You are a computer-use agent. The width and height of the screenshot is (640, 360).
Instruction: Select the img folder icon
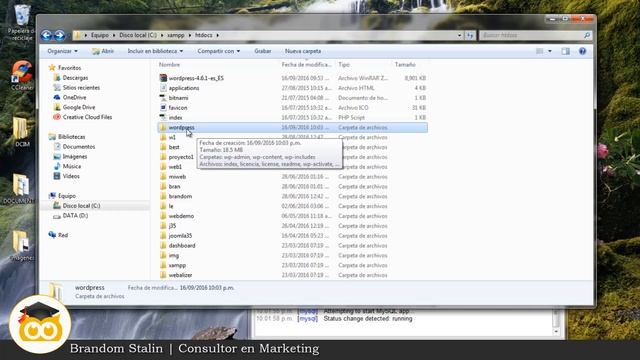(x=163, y=256)
